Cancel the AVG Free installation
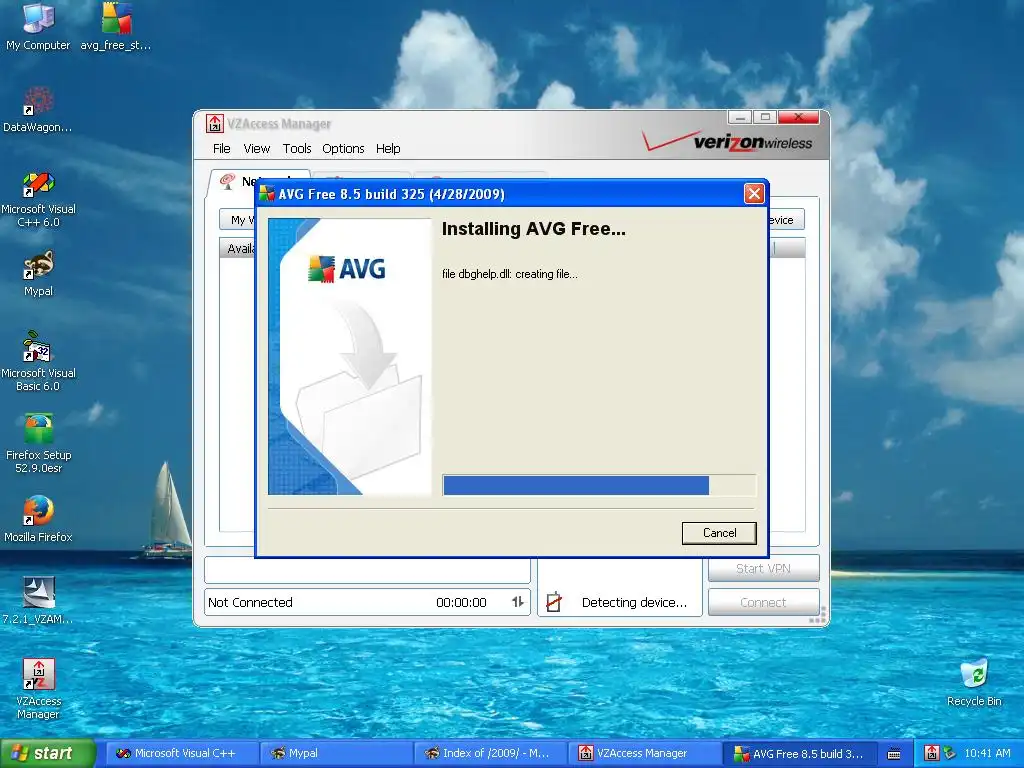 click(x=719, y=533)
